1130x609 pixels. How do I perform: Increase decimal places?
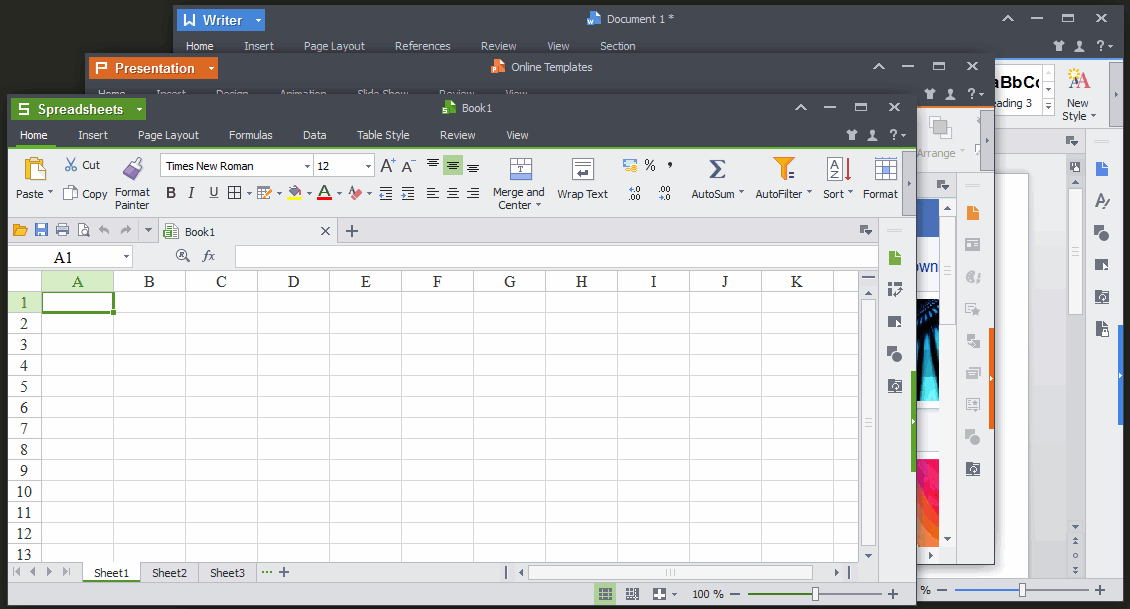pyautogui.click(x=634, y=193)
